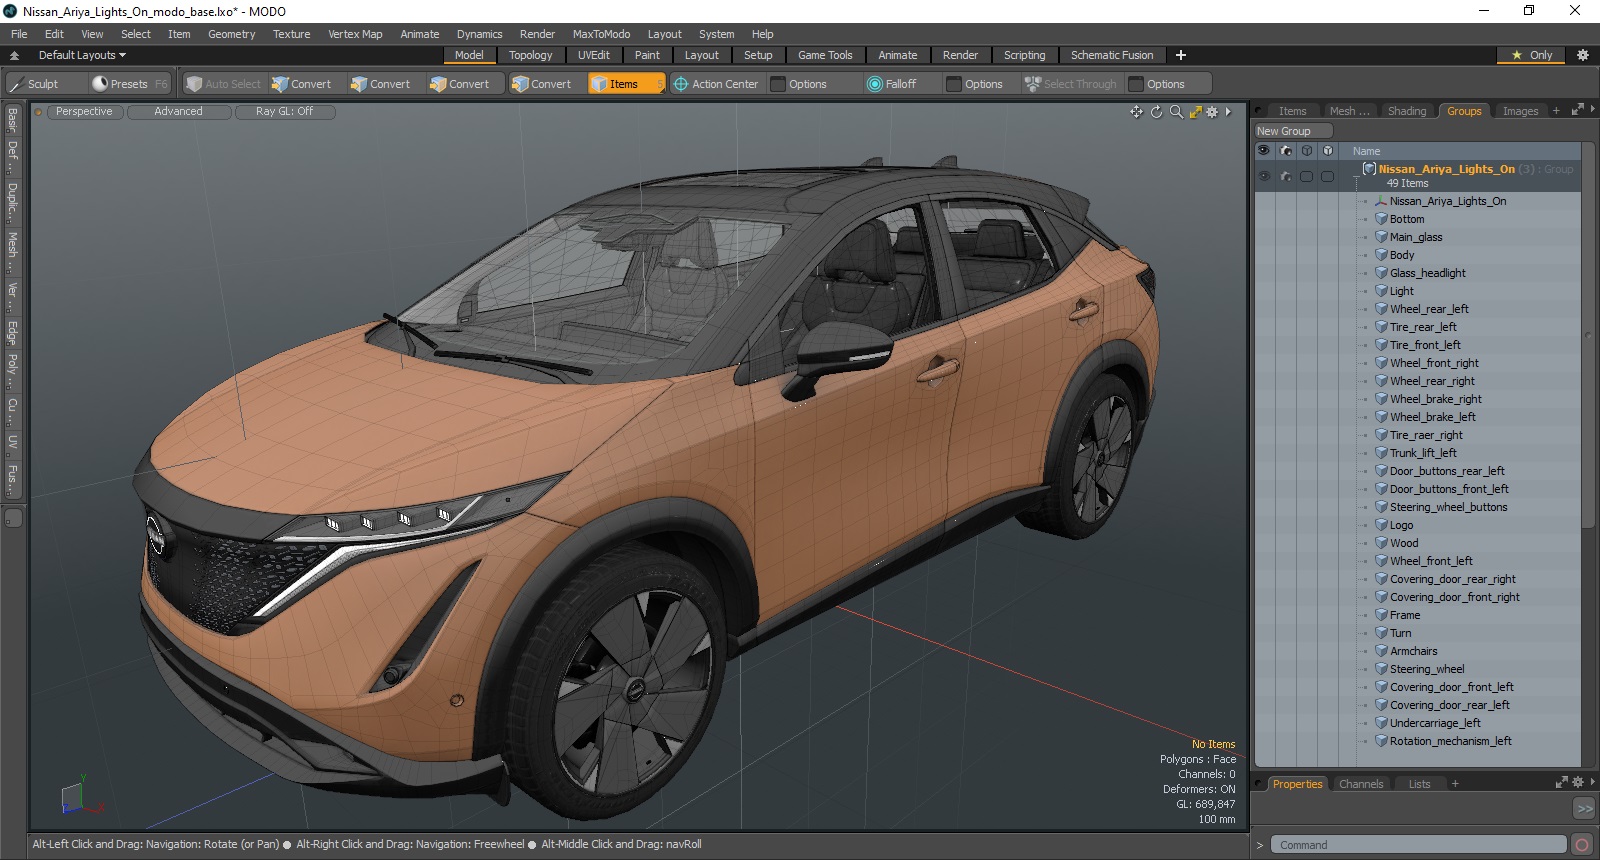Toggle the fourth column checkbox for Nissan_Ariya_Lights_On group
Screen dimensions: 1600x860
coord(1327,176)
